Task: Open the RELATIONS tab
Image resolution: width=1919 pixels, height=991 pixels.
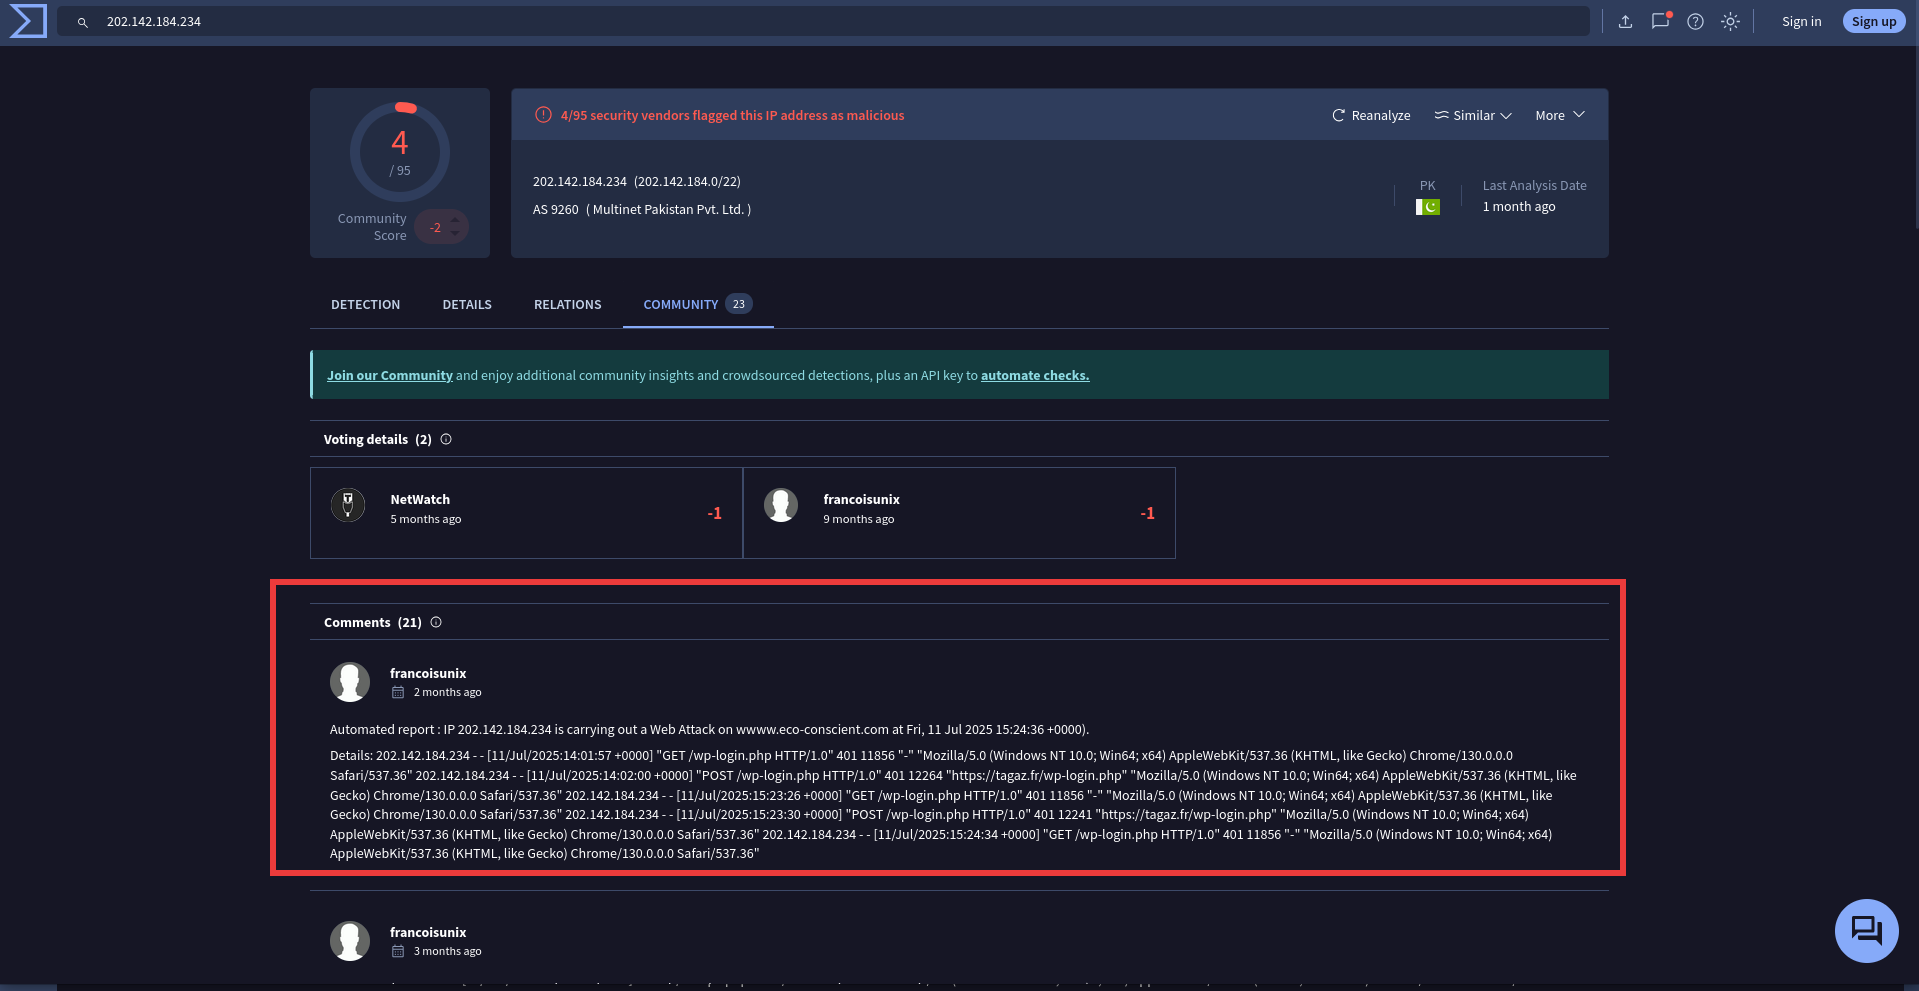Action: point(567,304)
